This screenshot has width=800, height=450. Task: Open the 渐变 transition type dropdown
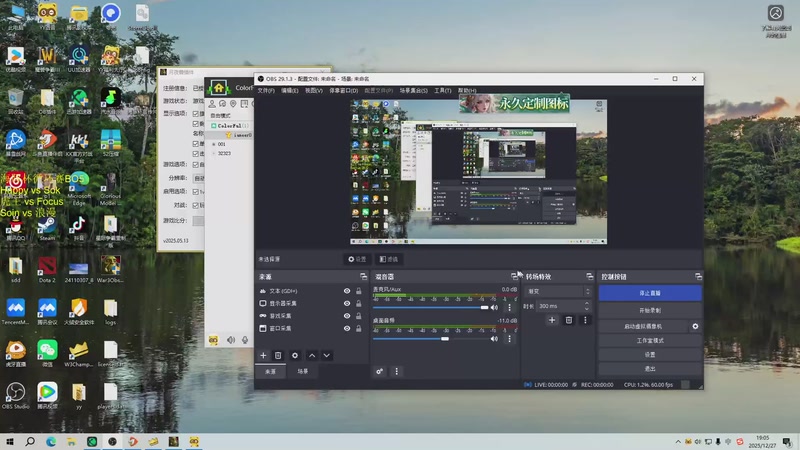coord(558,291)
